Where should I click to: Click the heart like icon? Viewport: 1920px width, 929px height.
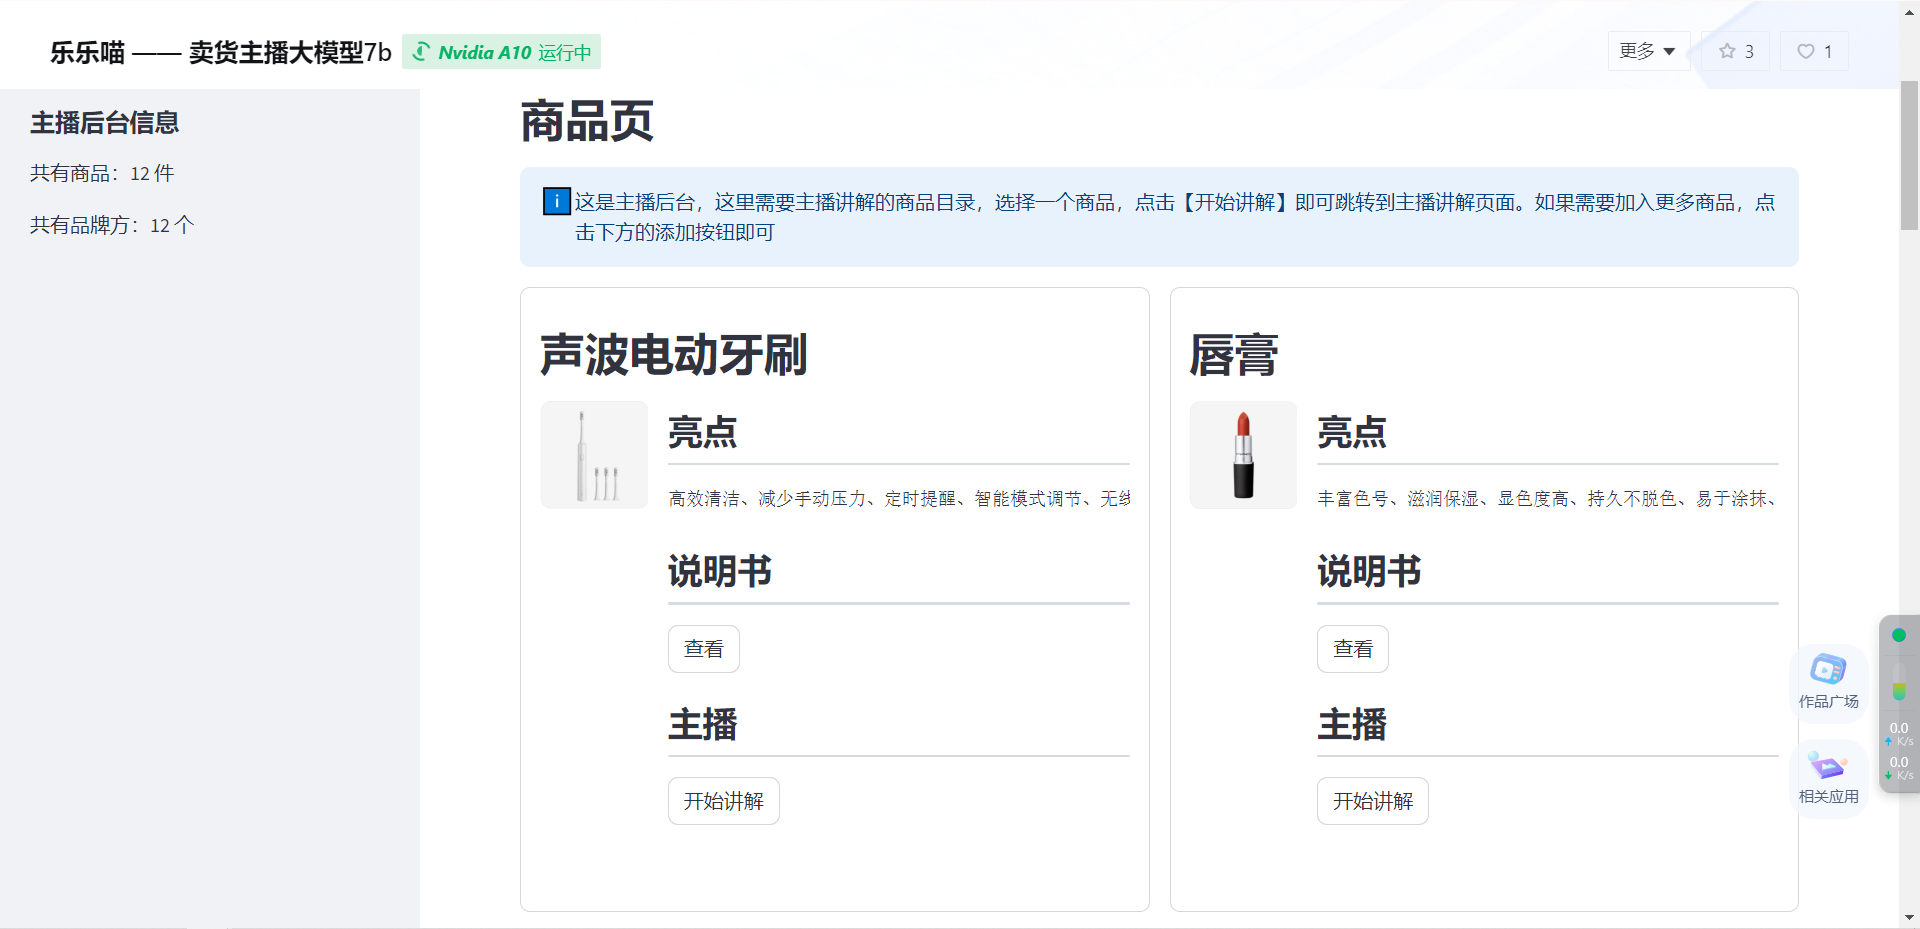[1805, 51]
